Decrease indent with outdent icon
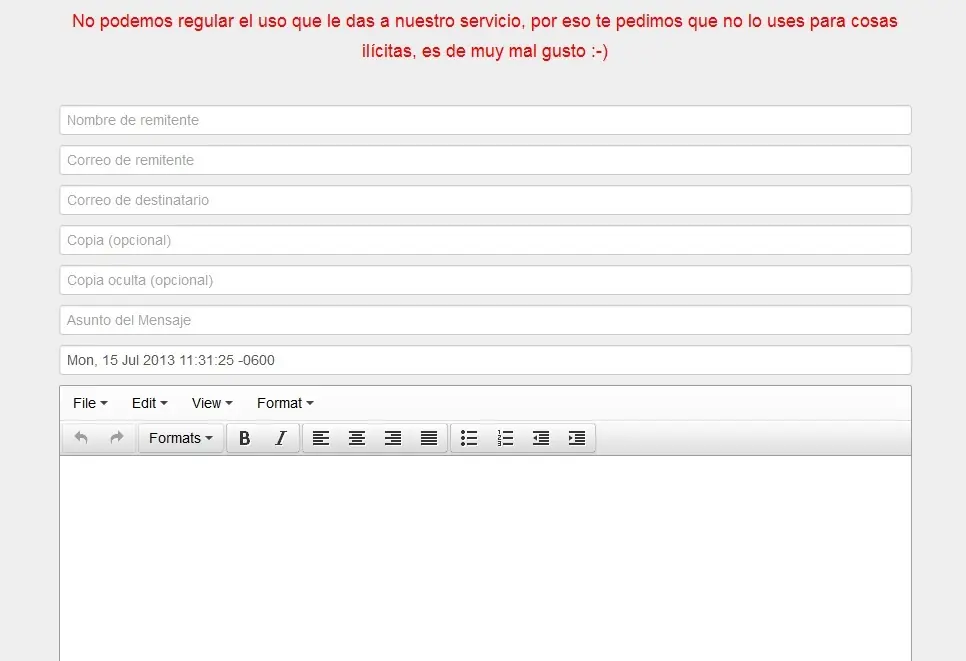This screenshot has width=966, height=661. 541,438
